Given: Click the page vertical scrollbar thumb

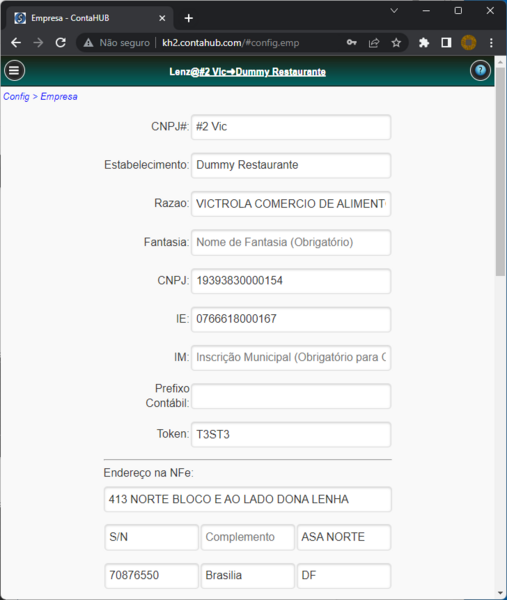Looking at the screenshot, I should pyautogui.click(x=500, y=171).
